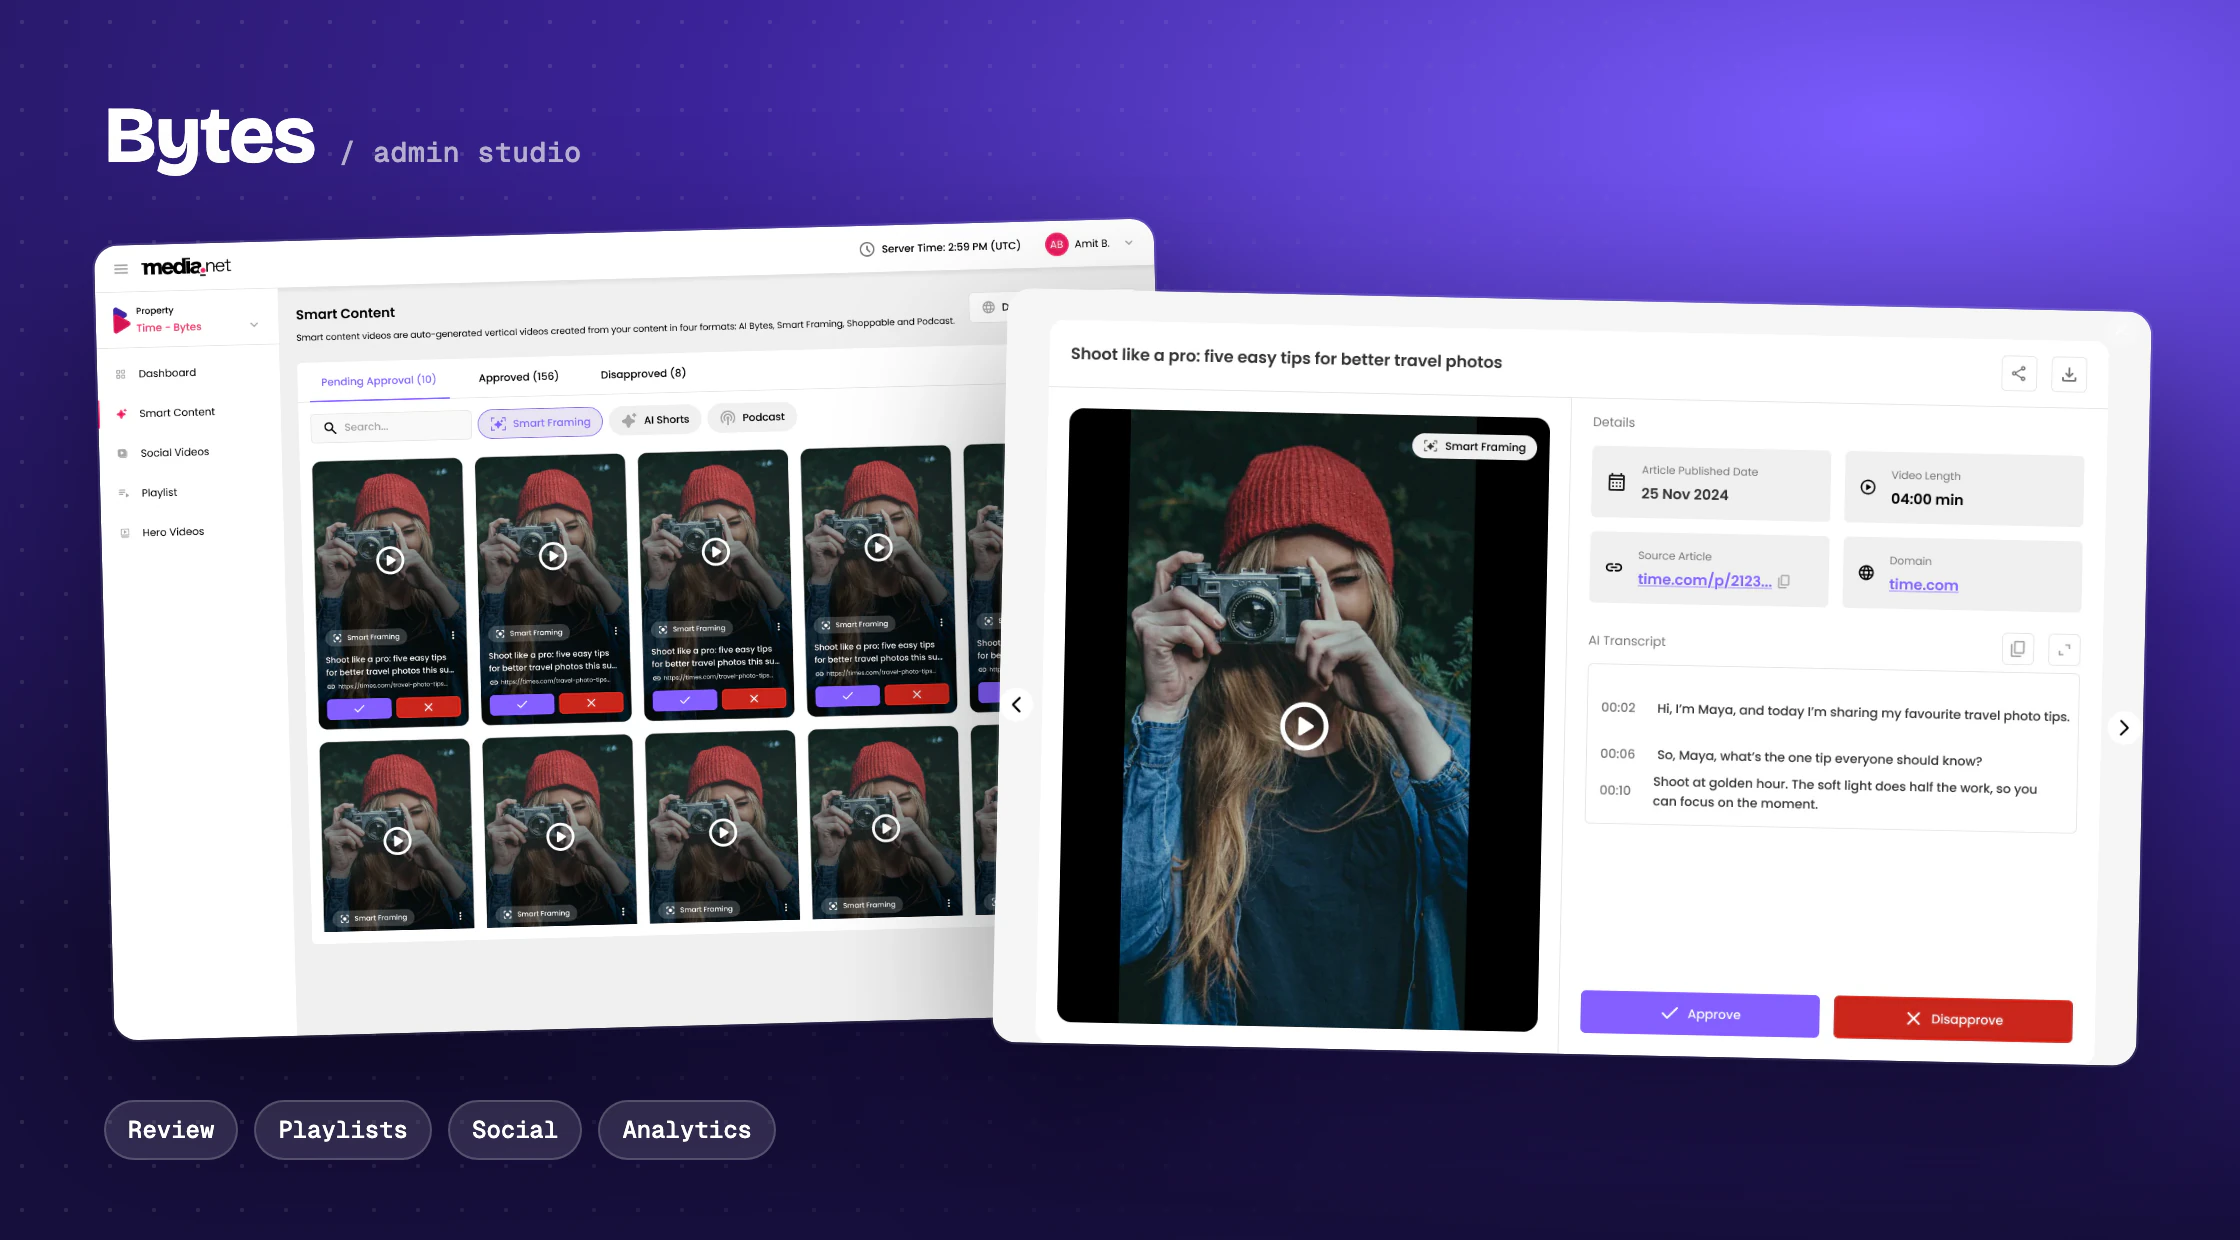Disapprove the third video card with red X
2240x1240 pixels.
pyautogui.click(x=754, y=698)
